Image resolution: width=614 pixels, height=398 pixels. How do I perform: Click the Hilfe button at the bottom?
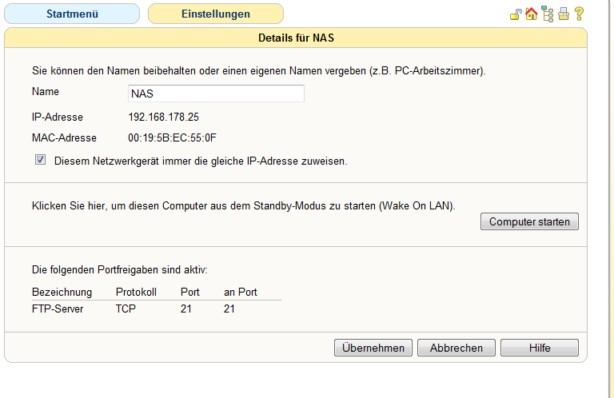[x=539, y=348]
